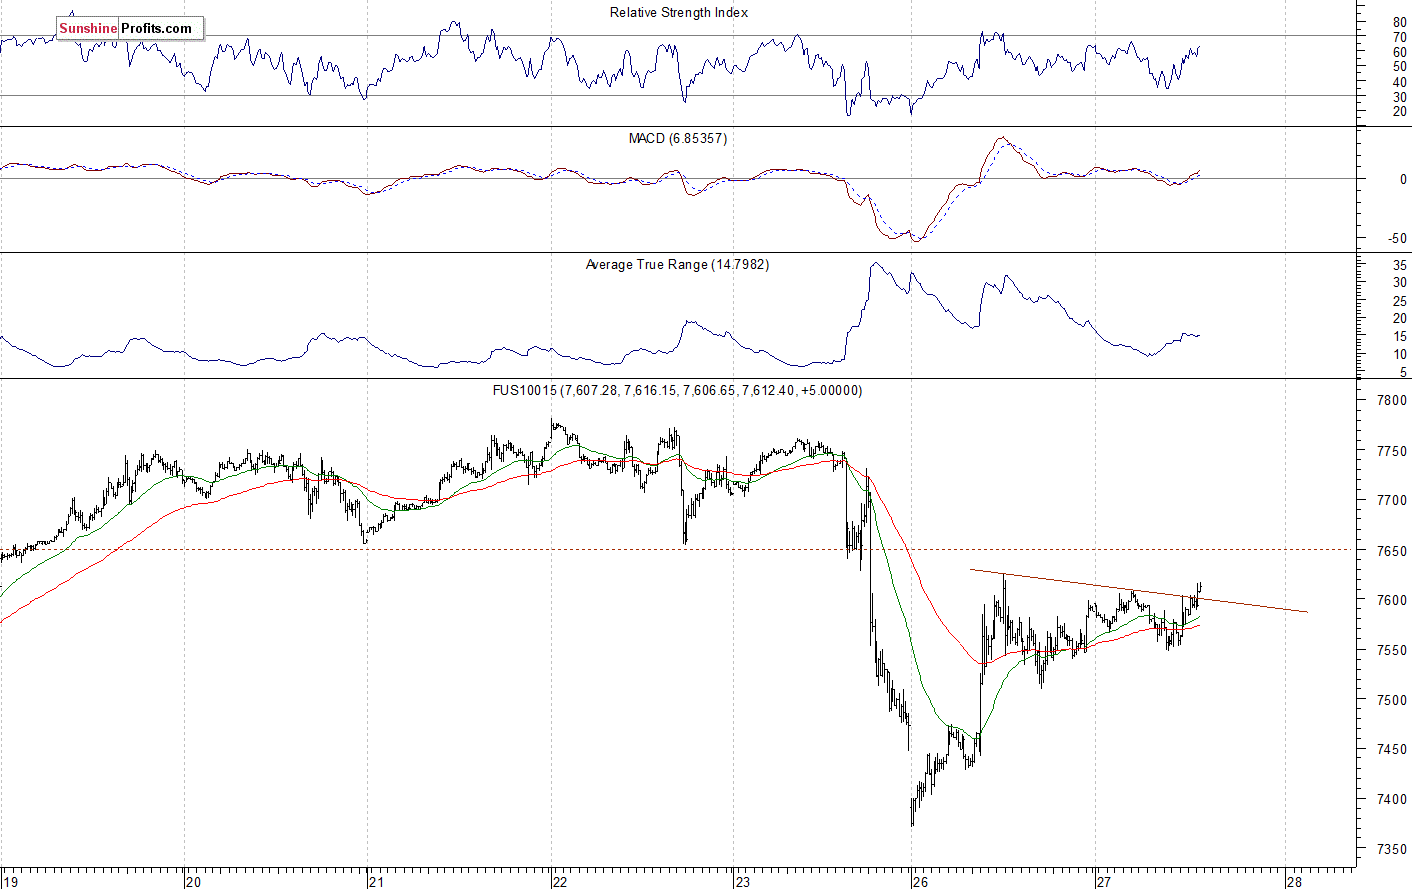Click the ATR axis value 15
This screenshot has height=889, width=1412.
point(1400,337)
